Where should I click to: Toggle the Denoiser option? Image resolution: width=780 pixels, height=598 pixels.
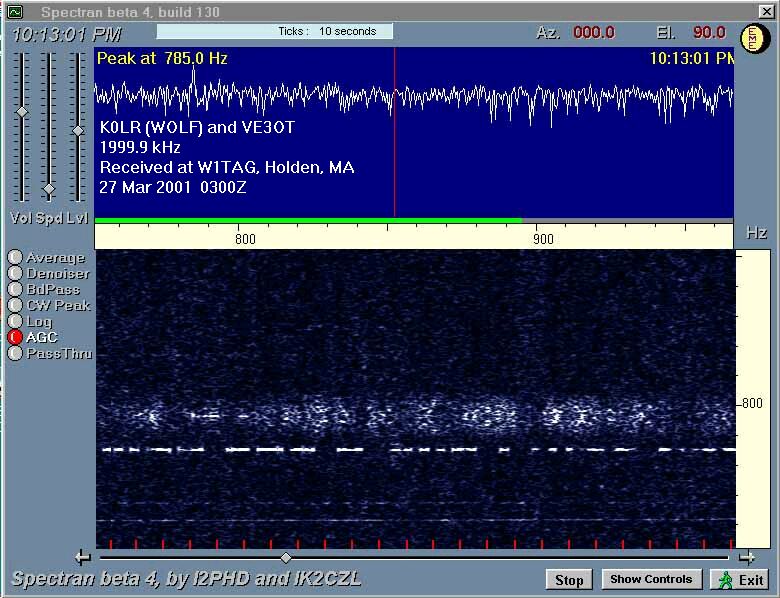[15, 274]
